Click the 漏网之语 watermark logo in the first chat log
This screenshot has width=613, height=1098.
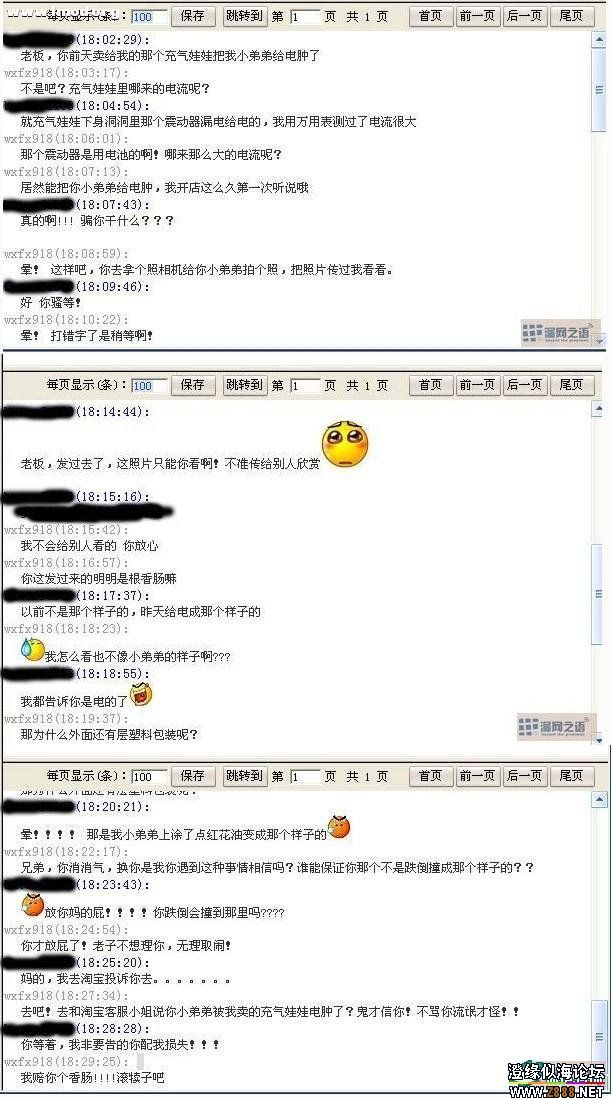pos(560,333)
